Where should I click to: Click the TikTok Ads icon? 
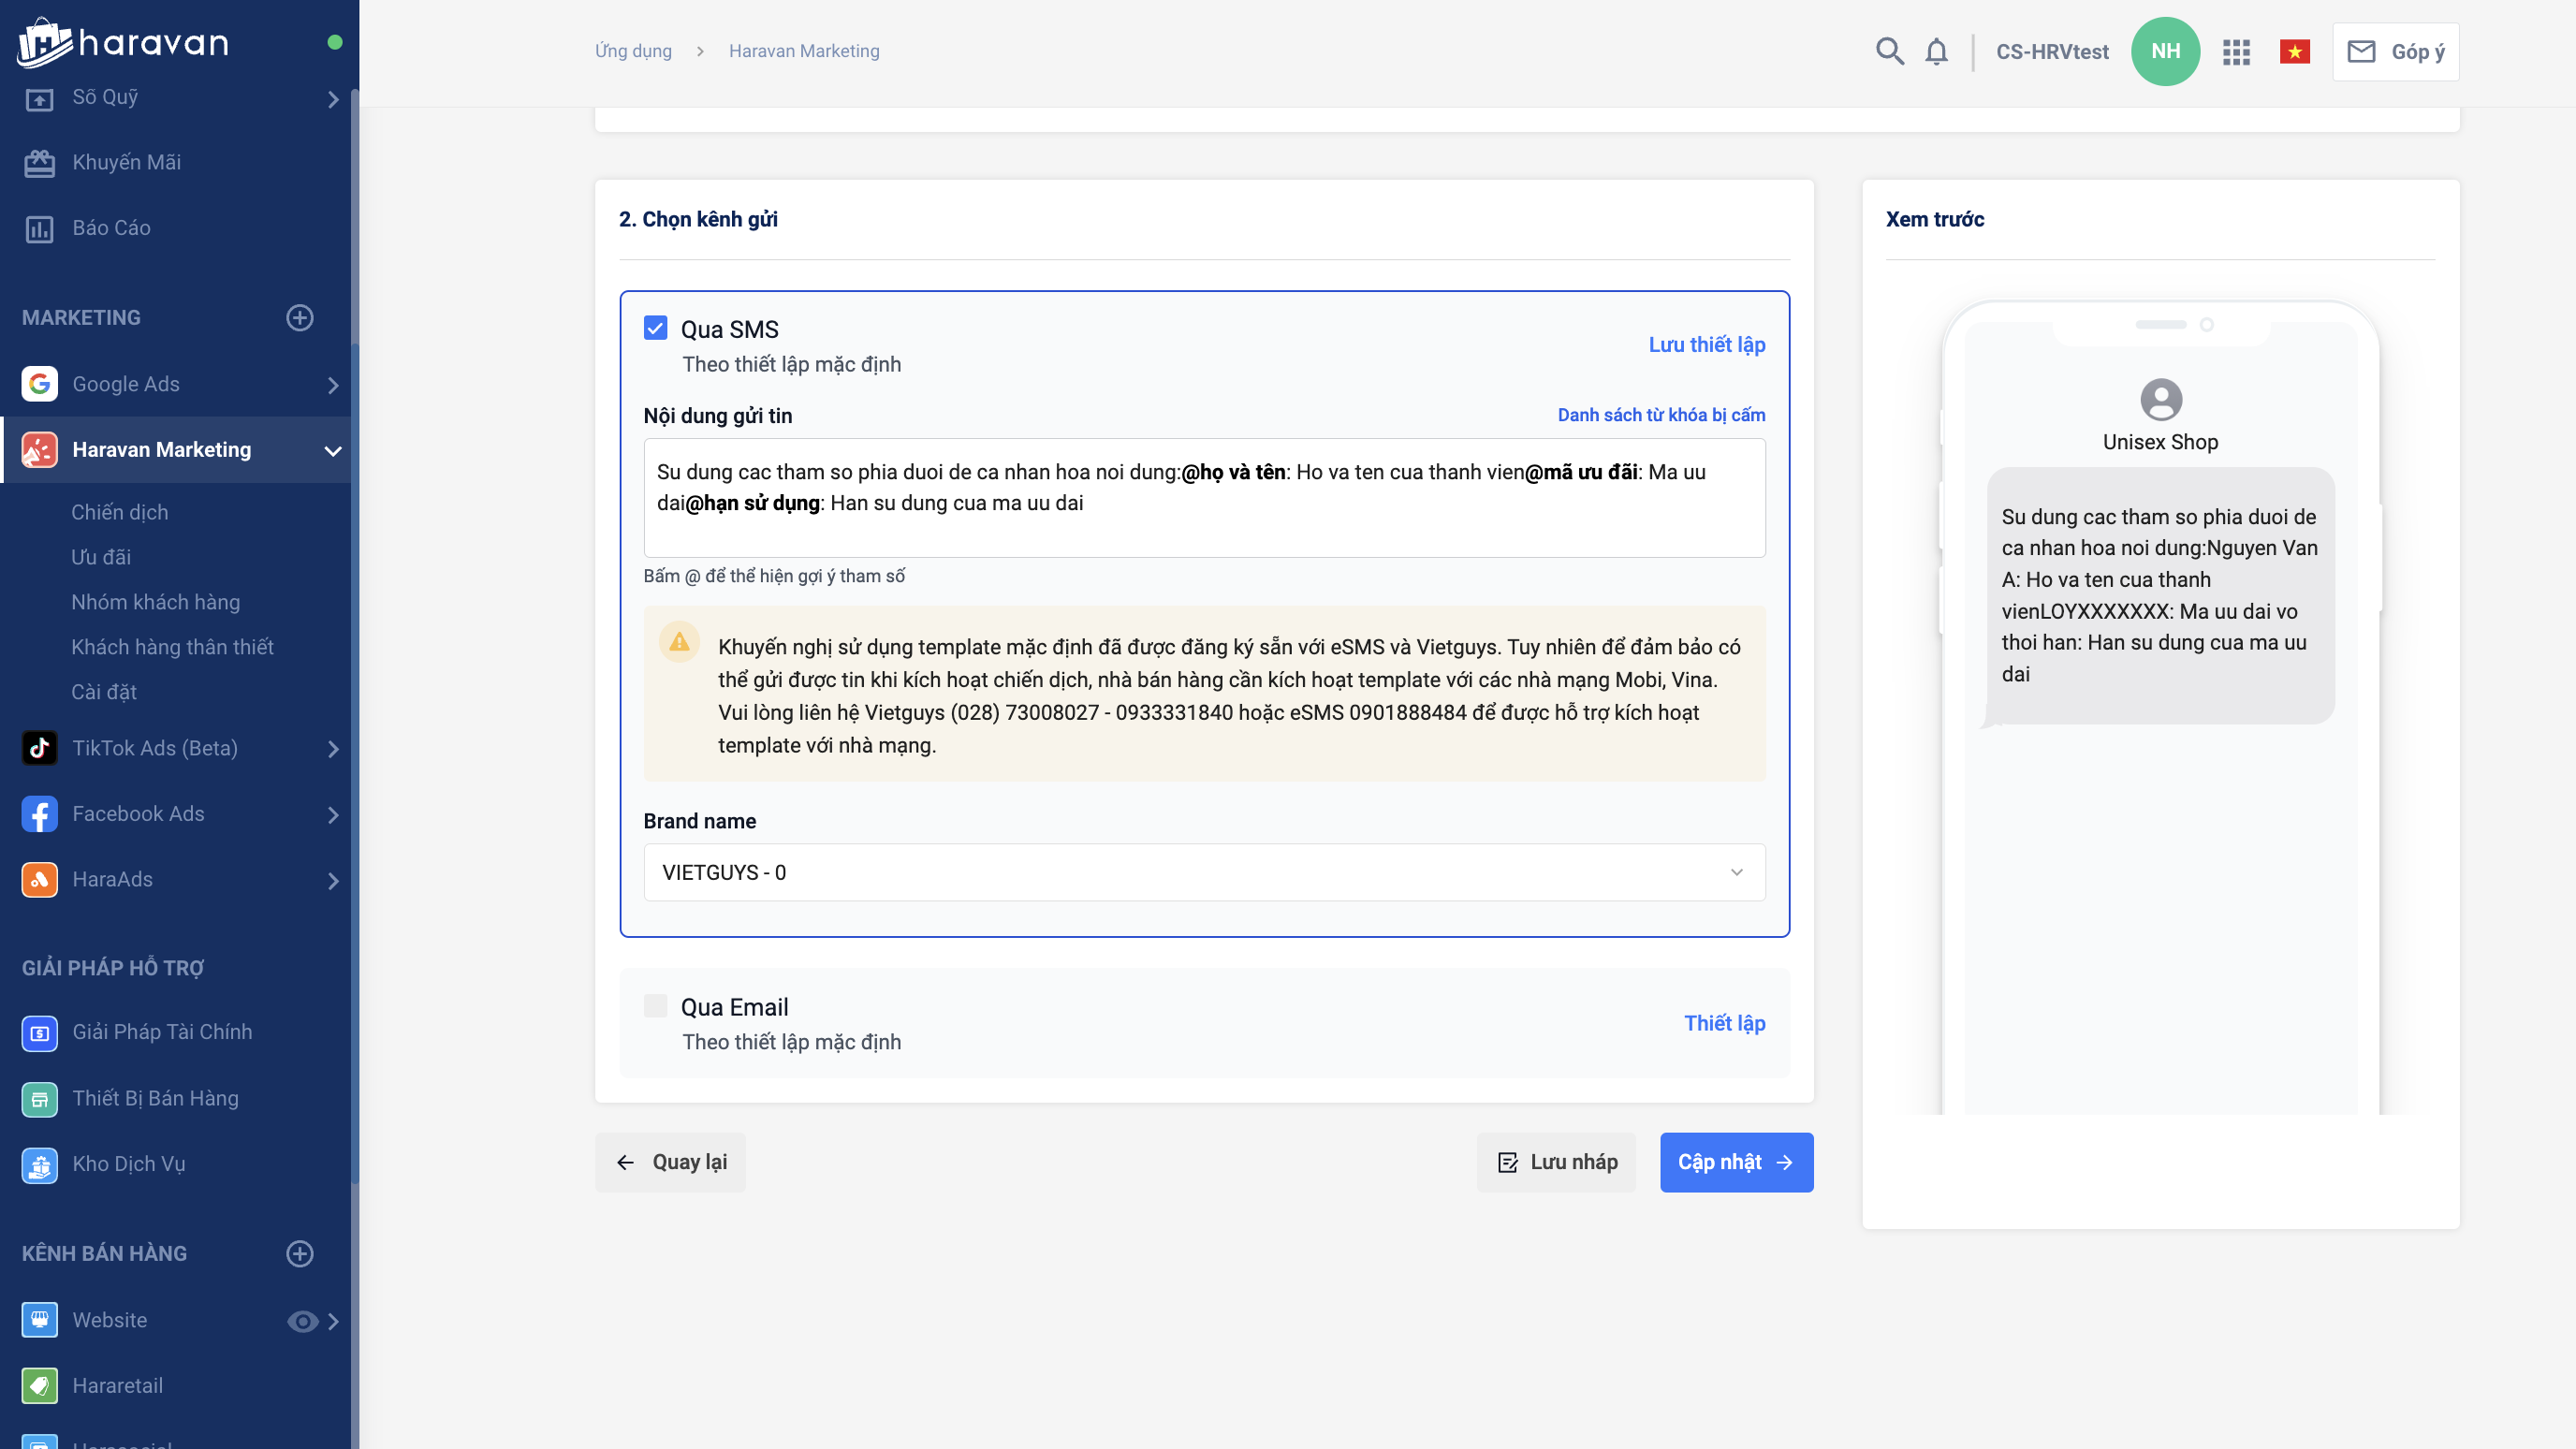coord(39,748)
